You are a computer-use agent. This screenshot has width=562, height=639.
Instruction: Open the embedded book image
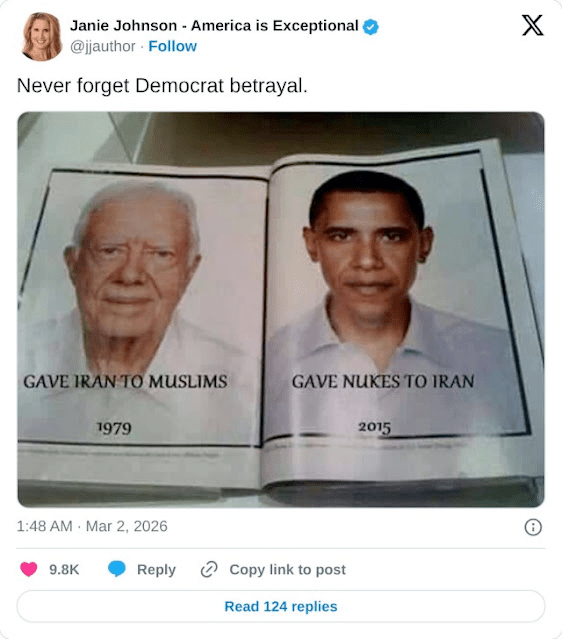pyautogui.click(x=281, y=309)
